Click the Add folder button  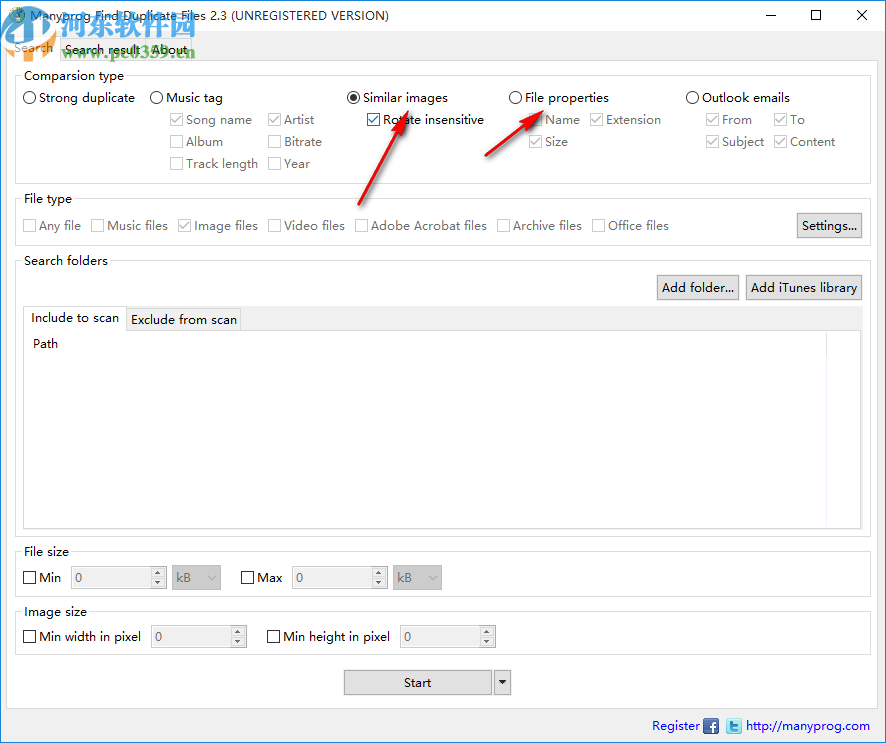pyautogui.click(x=697, y=287)
